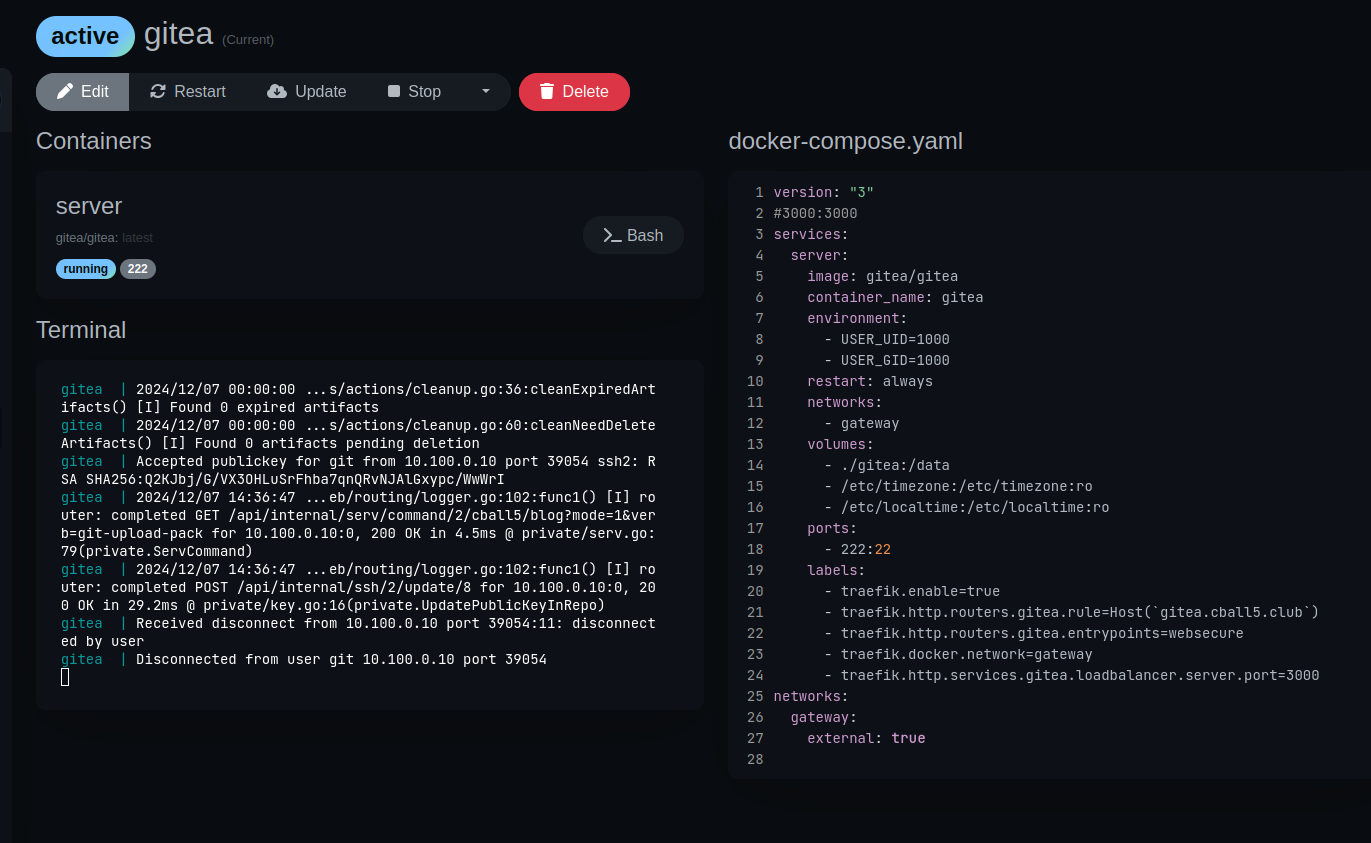
Task: Click the docker-compose.yaml heading
Action: (x=846, y=141)
